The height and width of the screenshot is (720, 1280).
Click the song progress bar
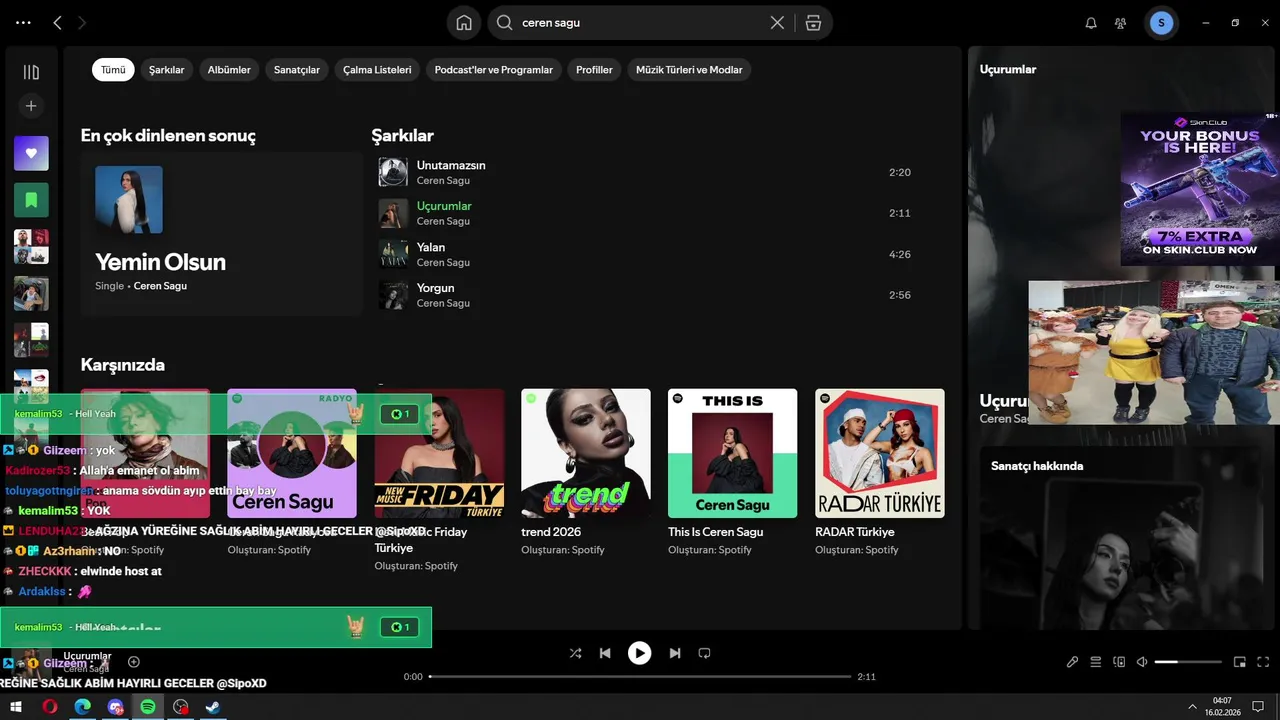(x=640, y=677)
